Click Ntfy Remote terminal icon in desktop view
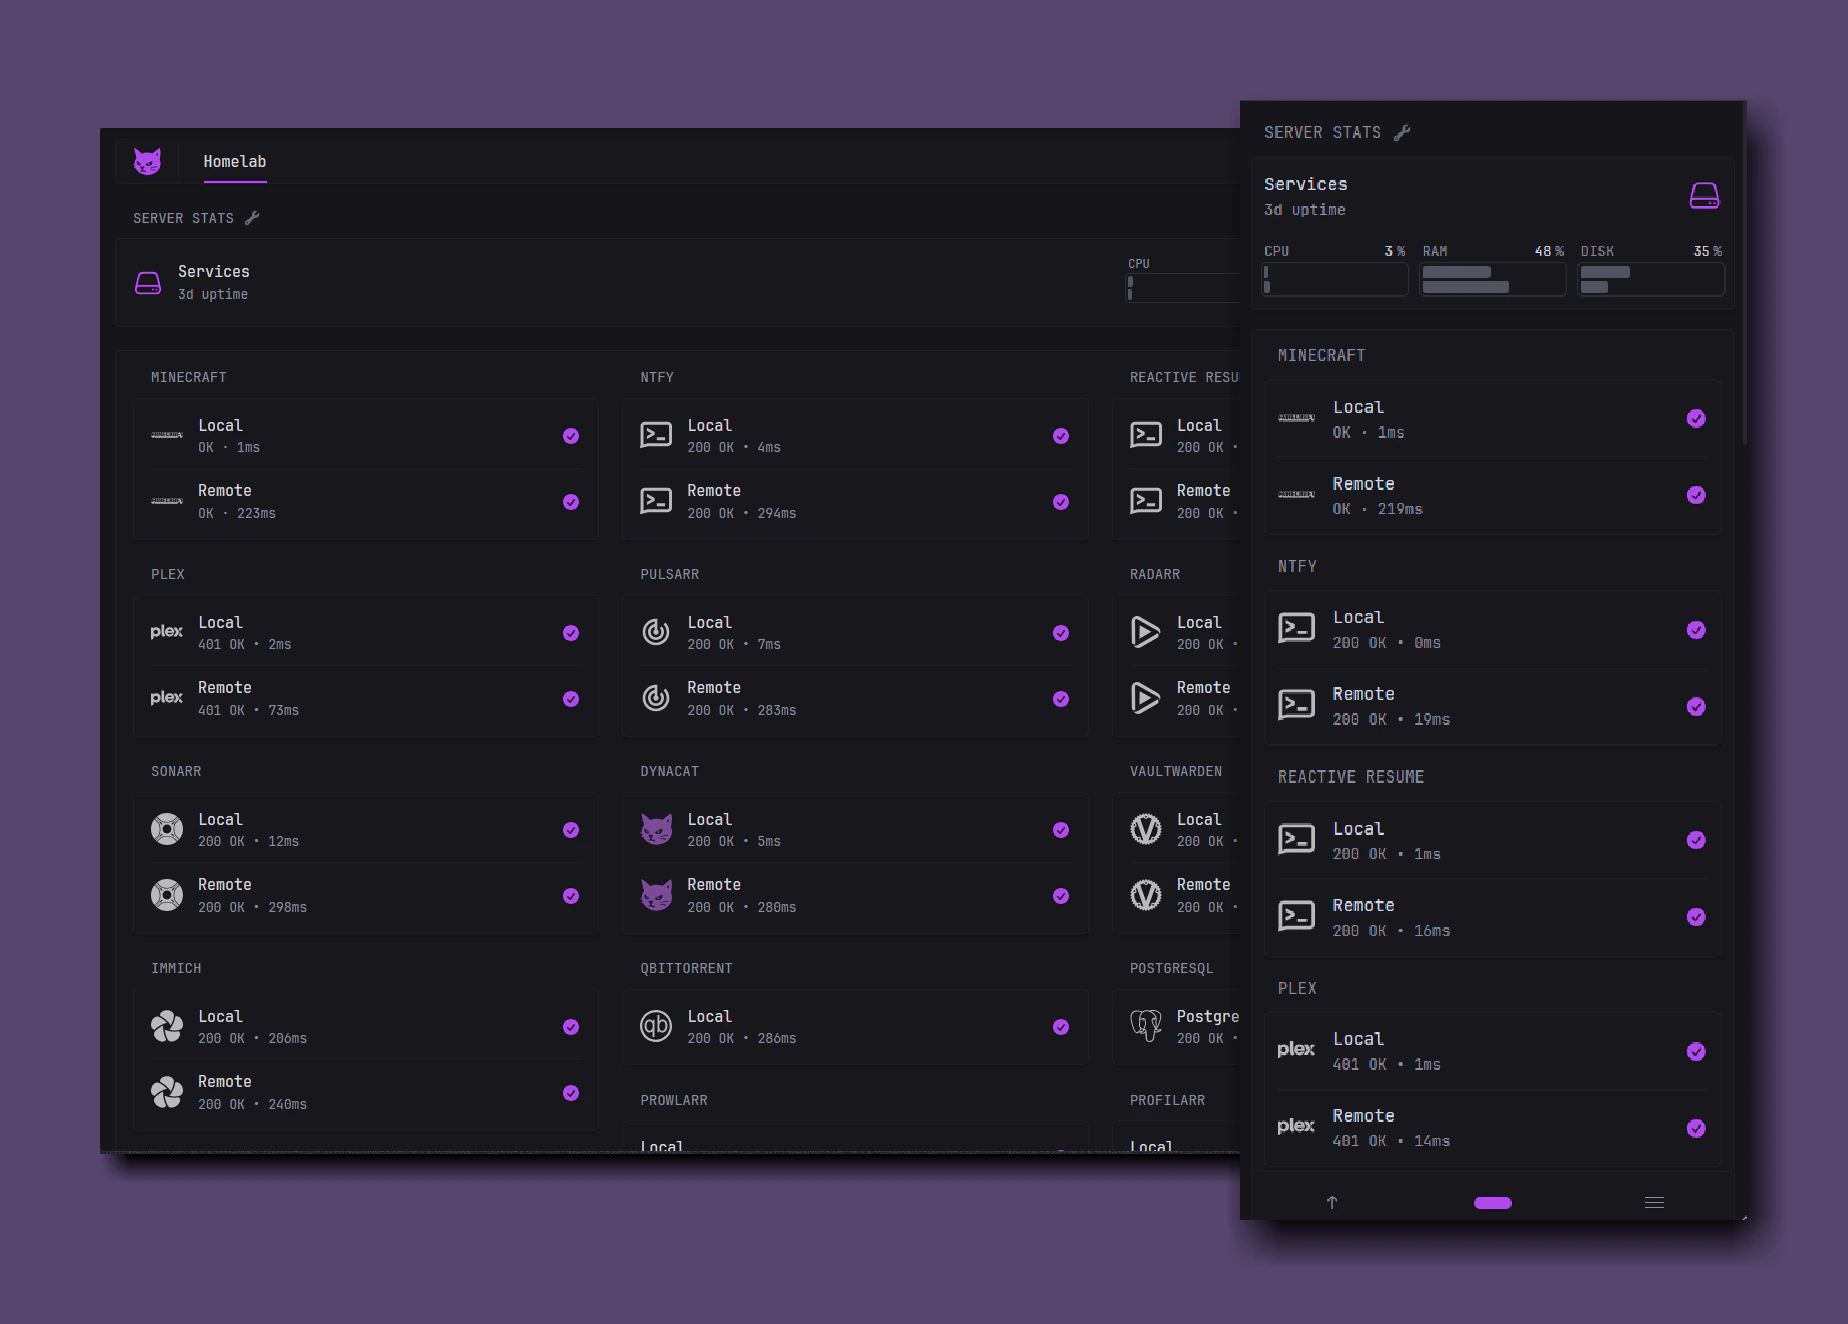The height and width of the screenshot is (1324, 1848). (656, 501)
